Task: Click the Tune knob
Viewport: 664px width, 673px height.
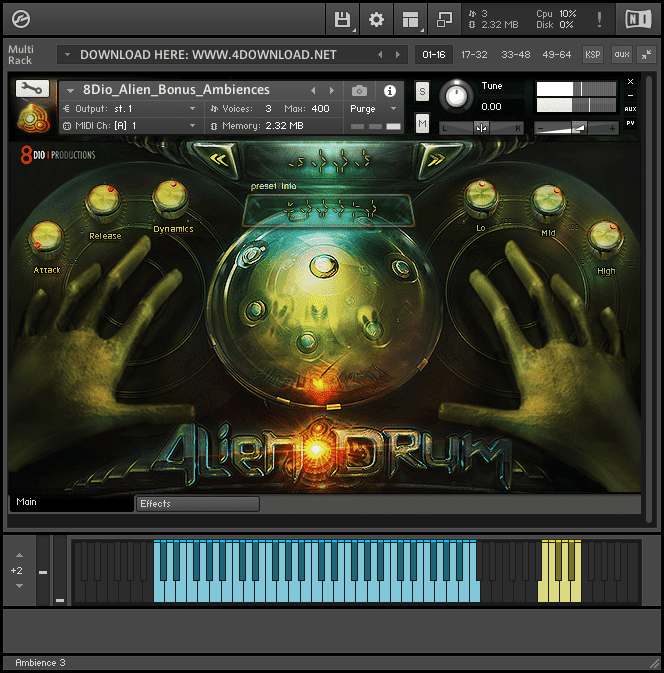Action: point(456,96)
